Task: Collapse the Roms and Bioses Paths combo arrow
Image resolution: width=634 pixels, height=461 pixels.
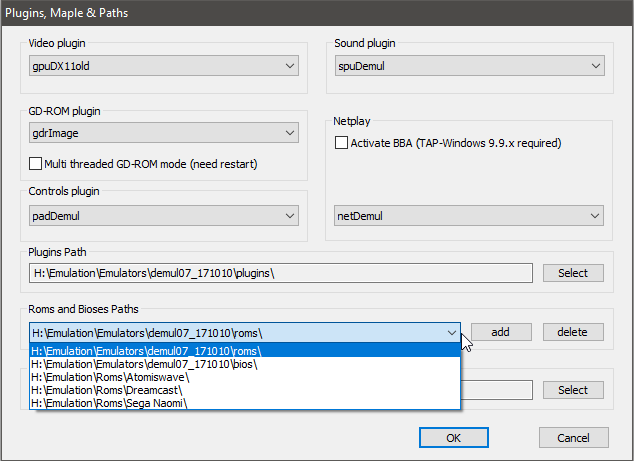Action: coord(452,333)
